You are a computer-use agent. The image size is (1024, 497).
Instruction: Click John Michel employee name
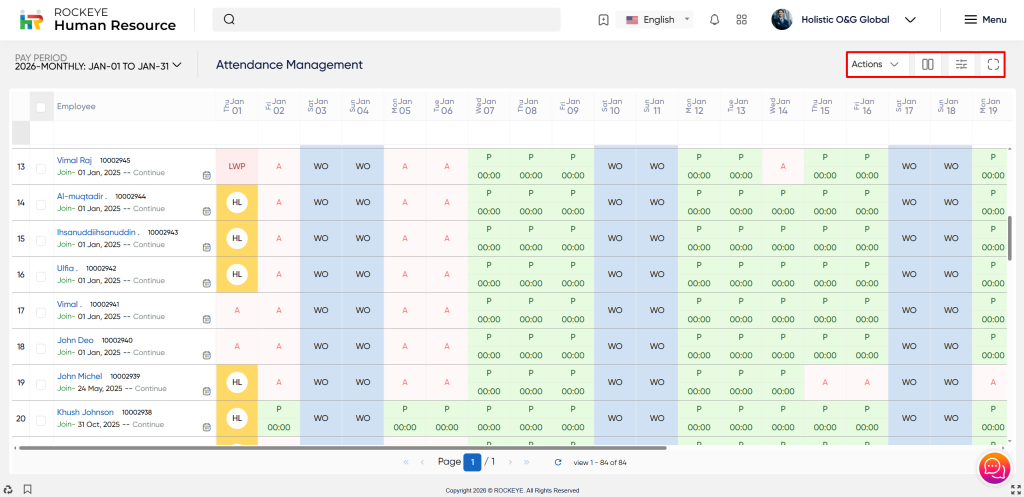coord(80,375)
